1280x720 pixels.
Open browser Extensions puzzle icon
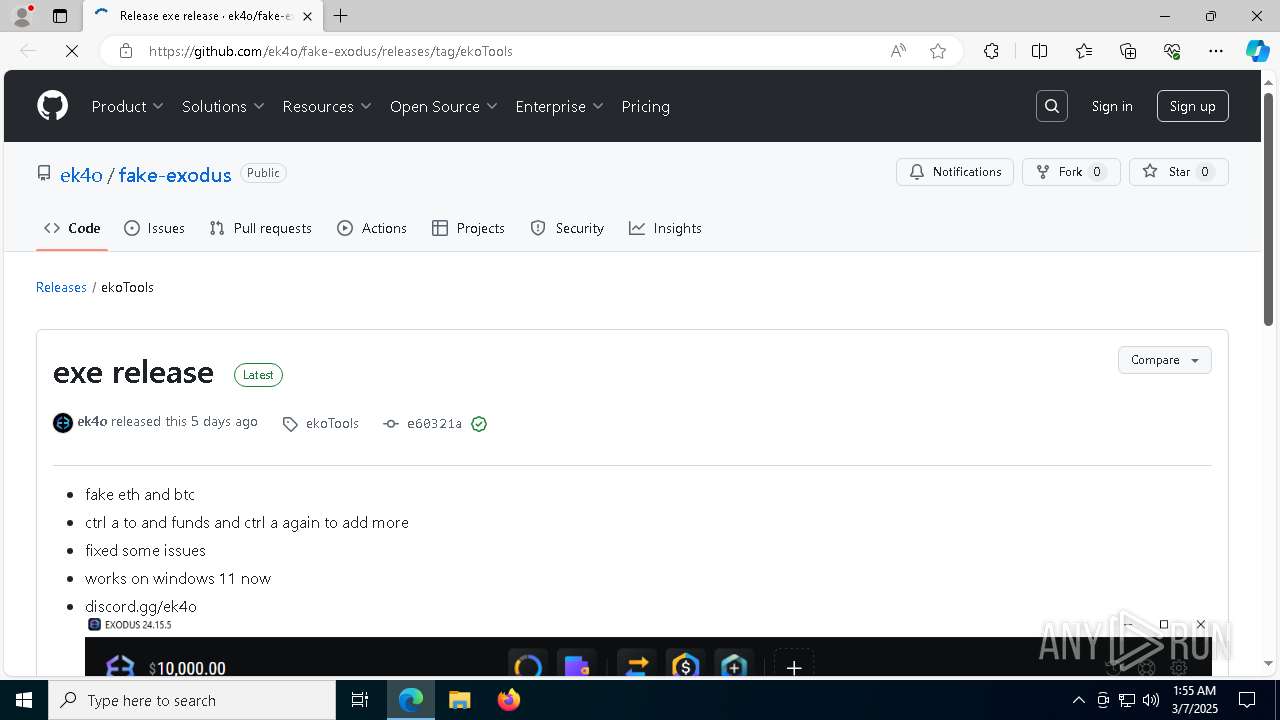(991, 51)
